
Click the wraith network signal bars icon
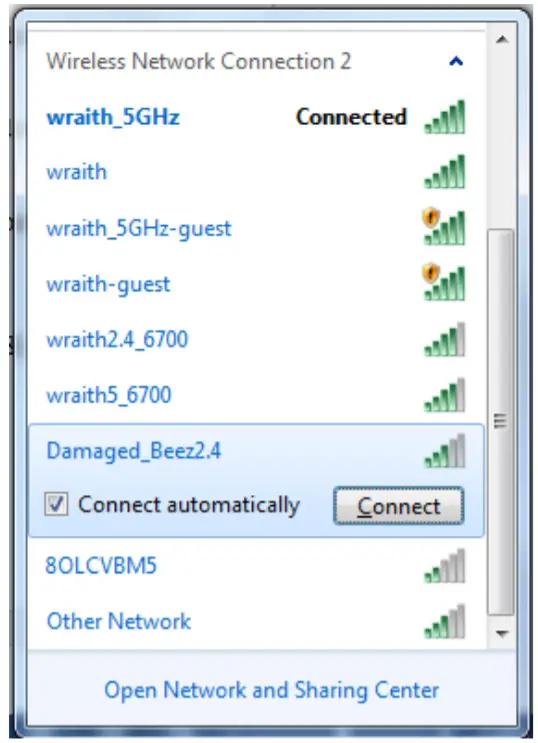(445, 172)
